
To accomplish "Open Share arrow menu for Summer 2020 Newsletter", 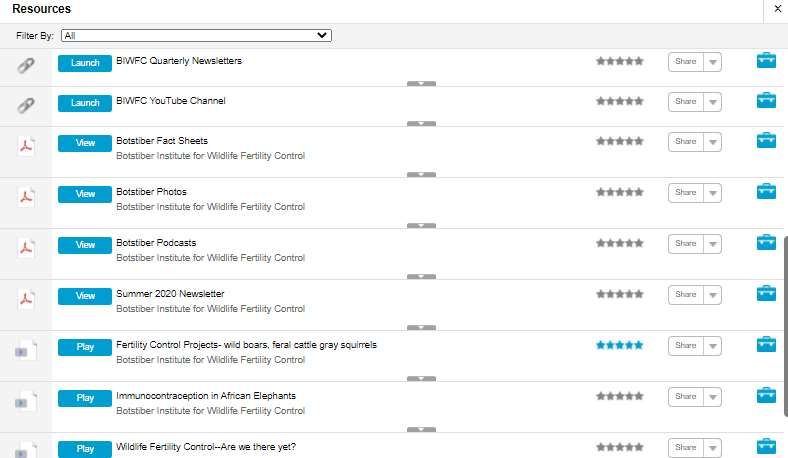I will tap(713, 295).
